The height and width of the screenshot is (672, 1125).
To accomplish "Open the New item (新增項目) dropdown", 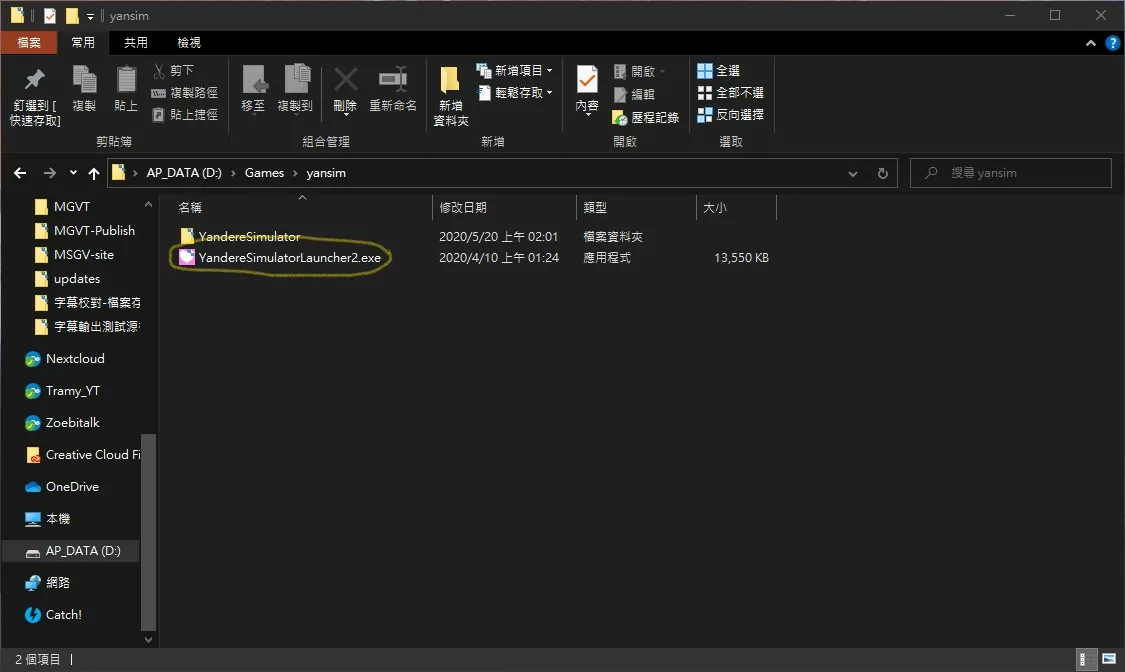I will pos(514,70).
